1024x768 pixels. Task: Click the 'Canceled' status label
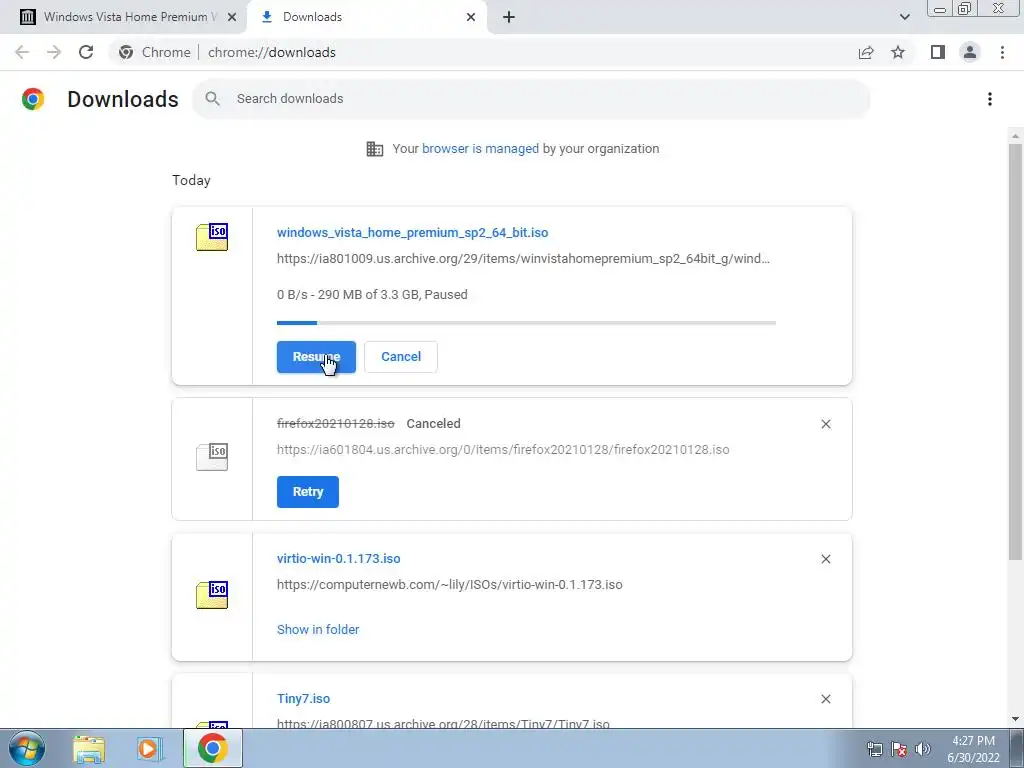coord(433,424)
